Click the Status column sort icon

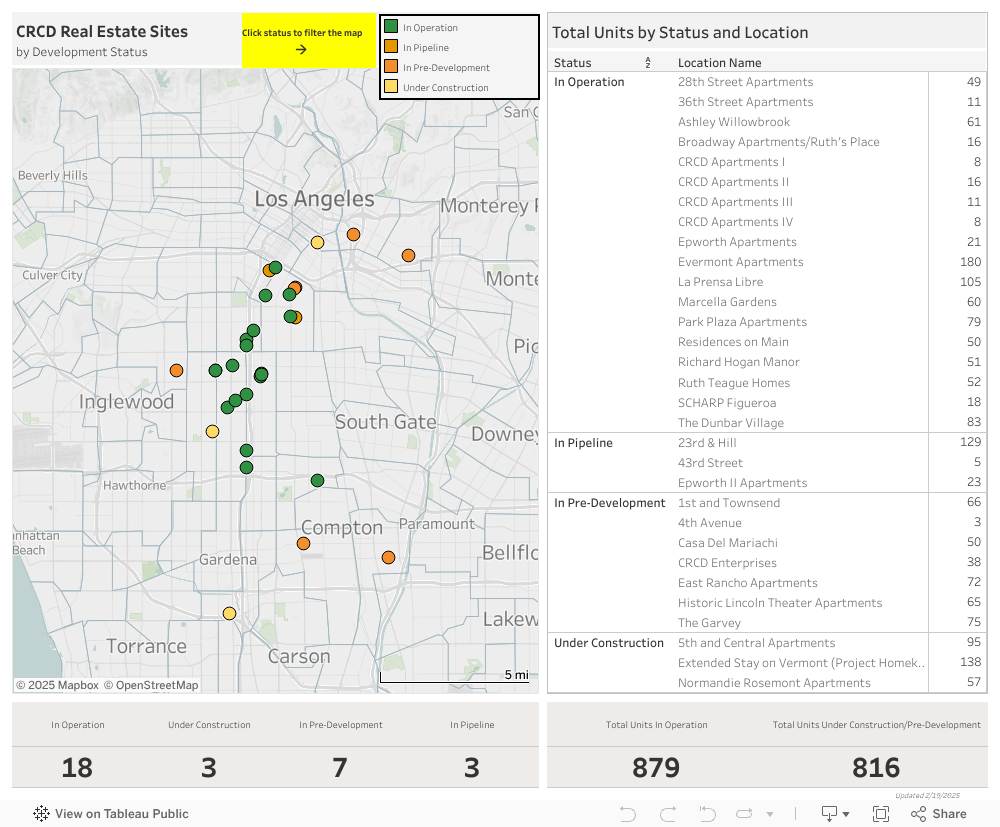point(648,63)
